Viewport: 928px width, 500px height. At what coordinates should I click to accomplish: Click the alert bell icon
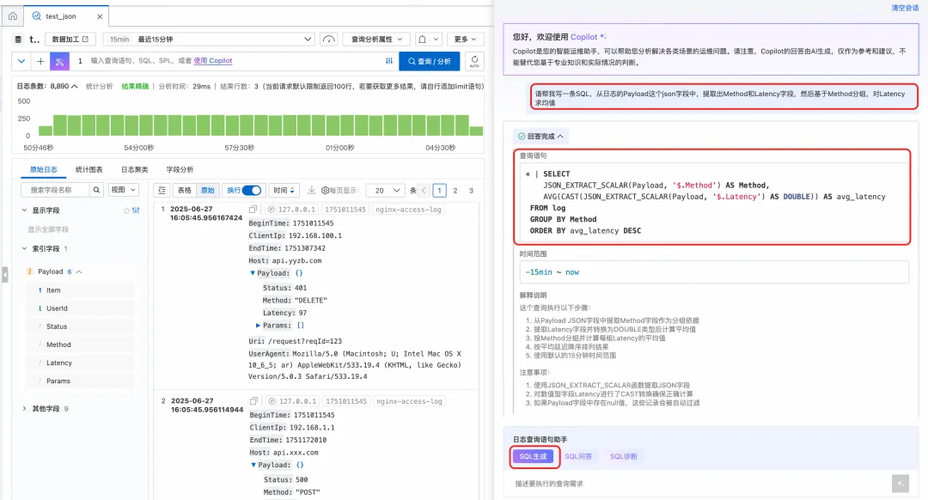coord(422,39)
